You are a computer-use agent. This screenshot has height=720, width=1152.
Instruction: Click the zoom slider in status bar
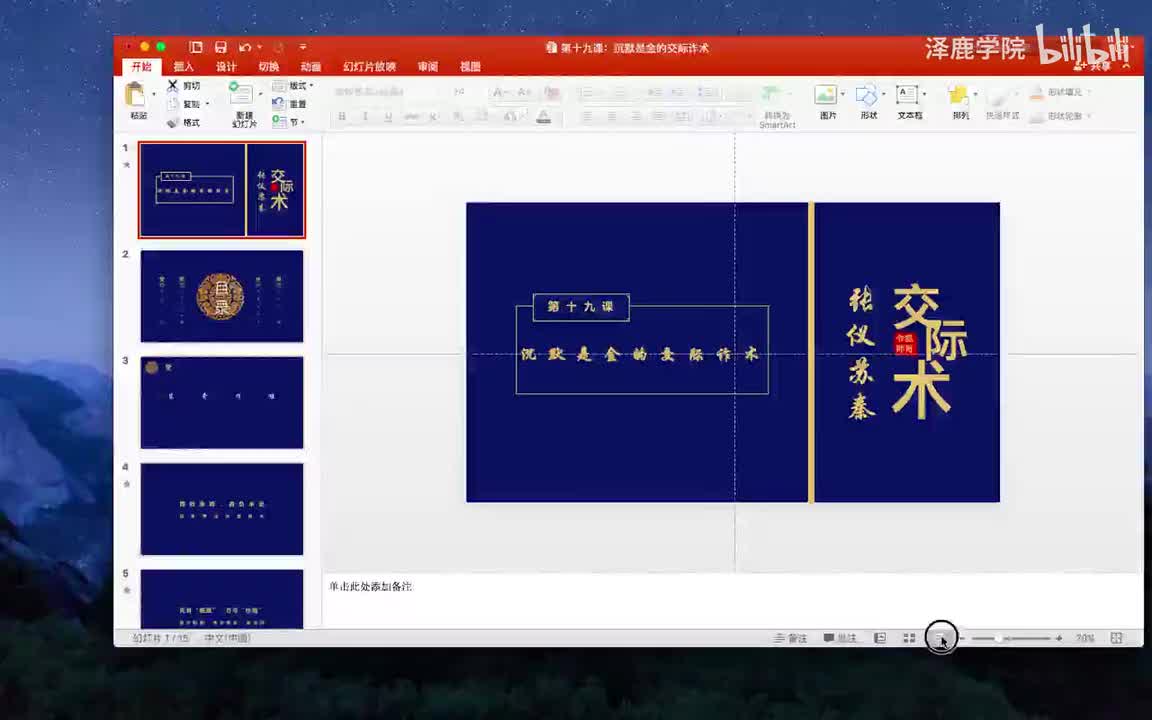[x=1010, y=638]
